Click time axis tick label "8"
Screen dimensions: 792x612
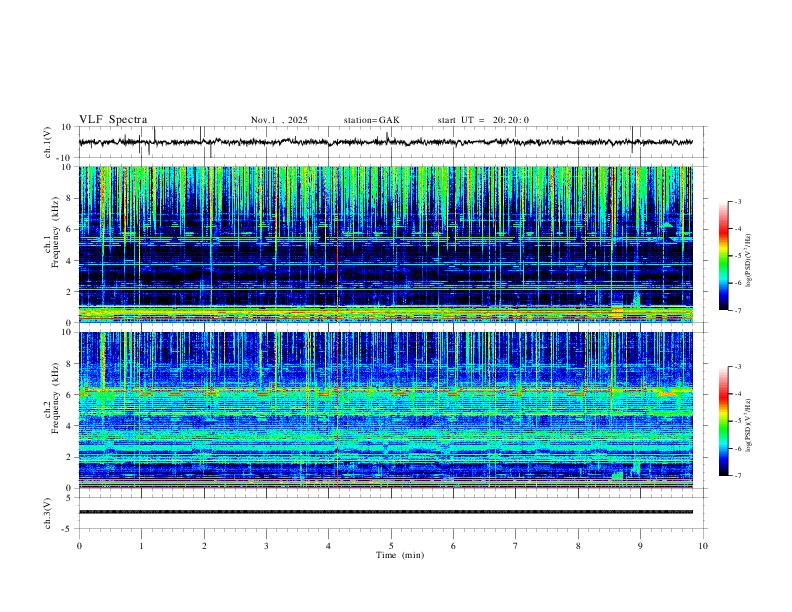click(578, 546)
